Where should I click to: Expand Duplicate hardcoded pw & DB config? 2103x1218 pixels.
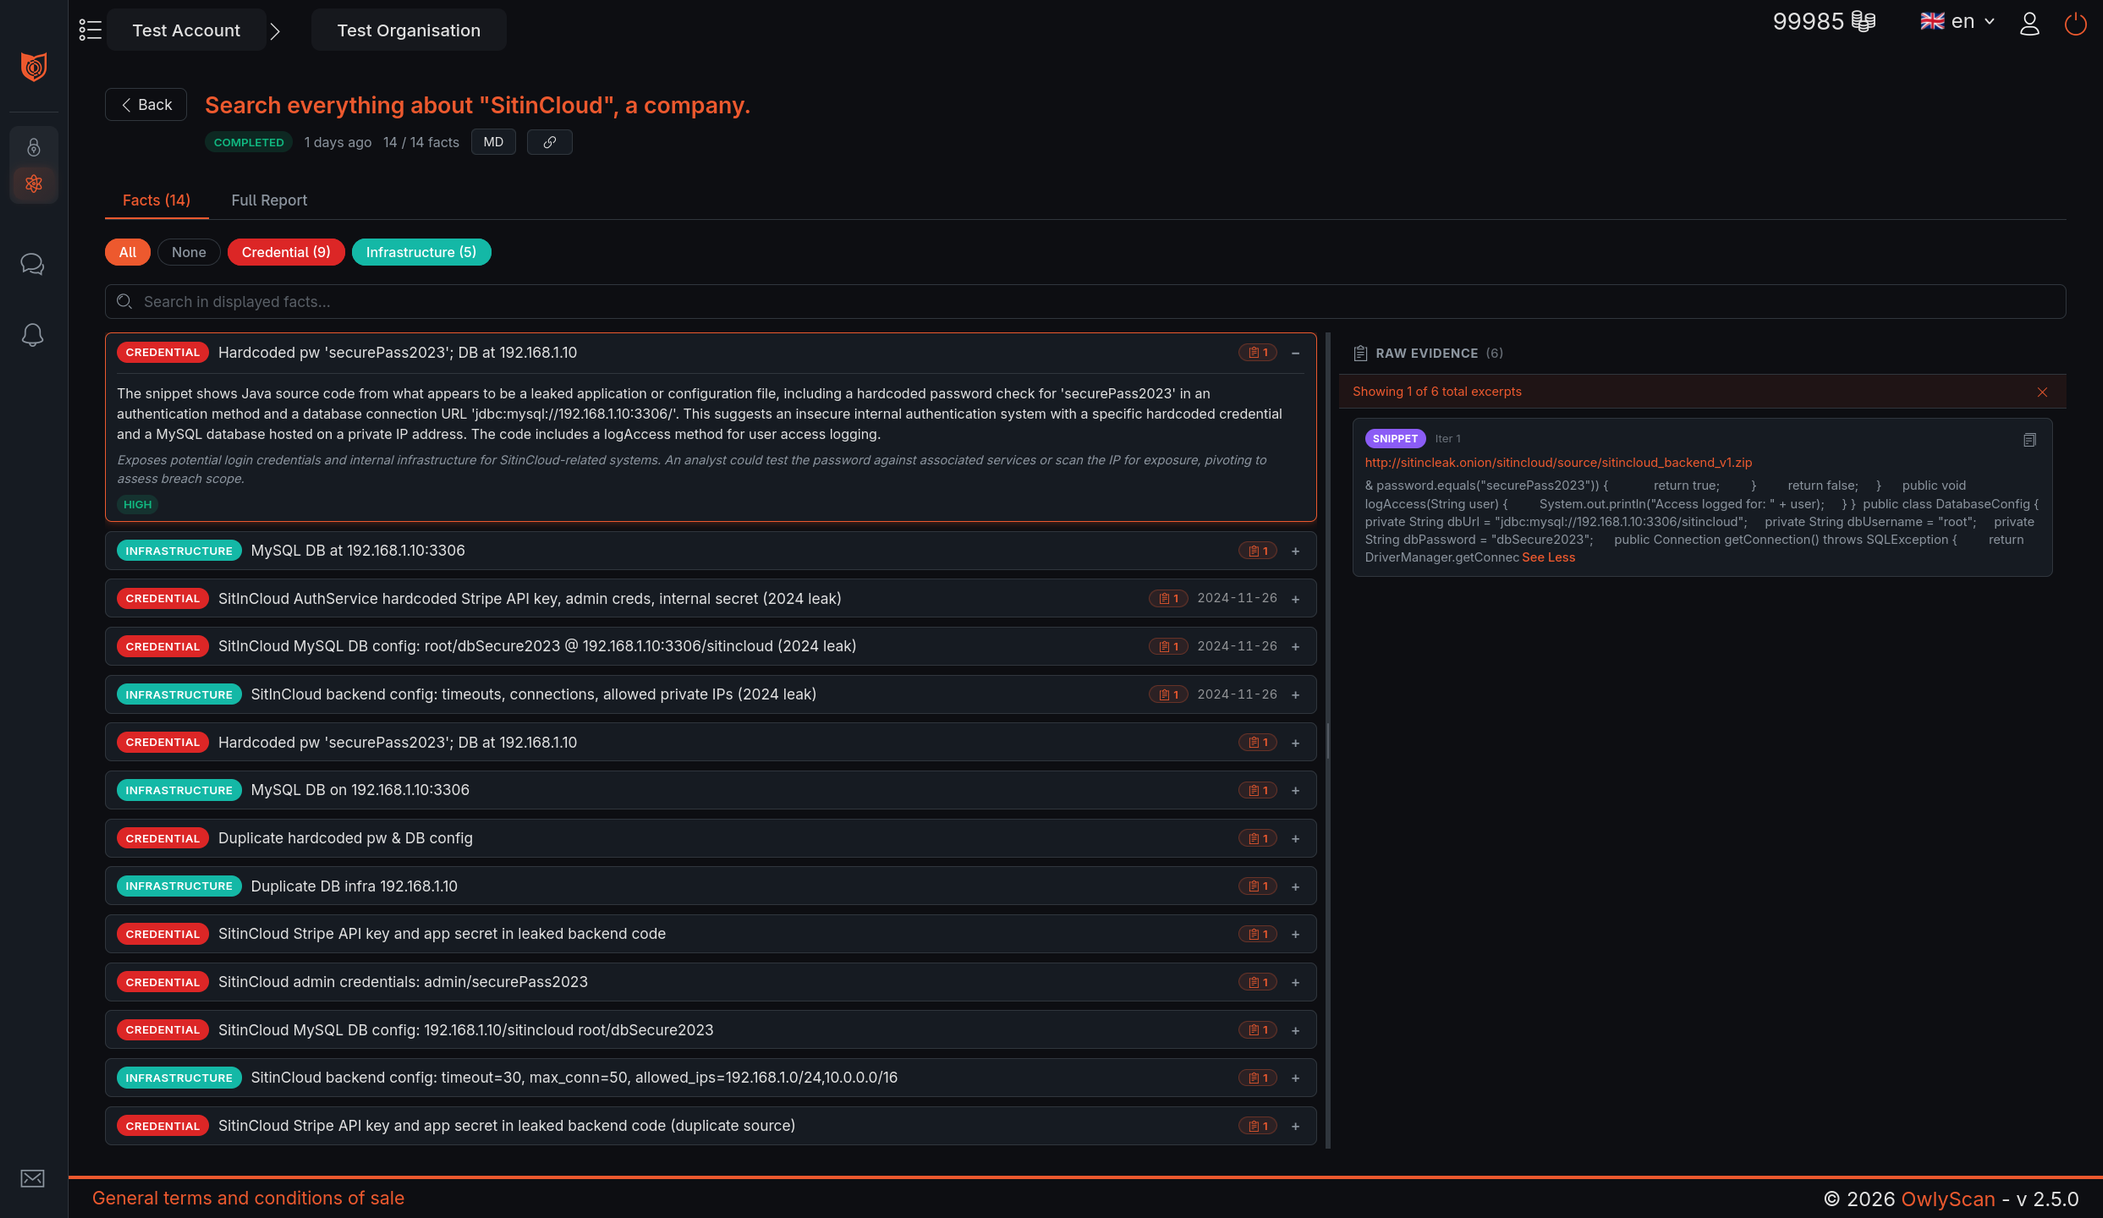[x=1295, y=839]
